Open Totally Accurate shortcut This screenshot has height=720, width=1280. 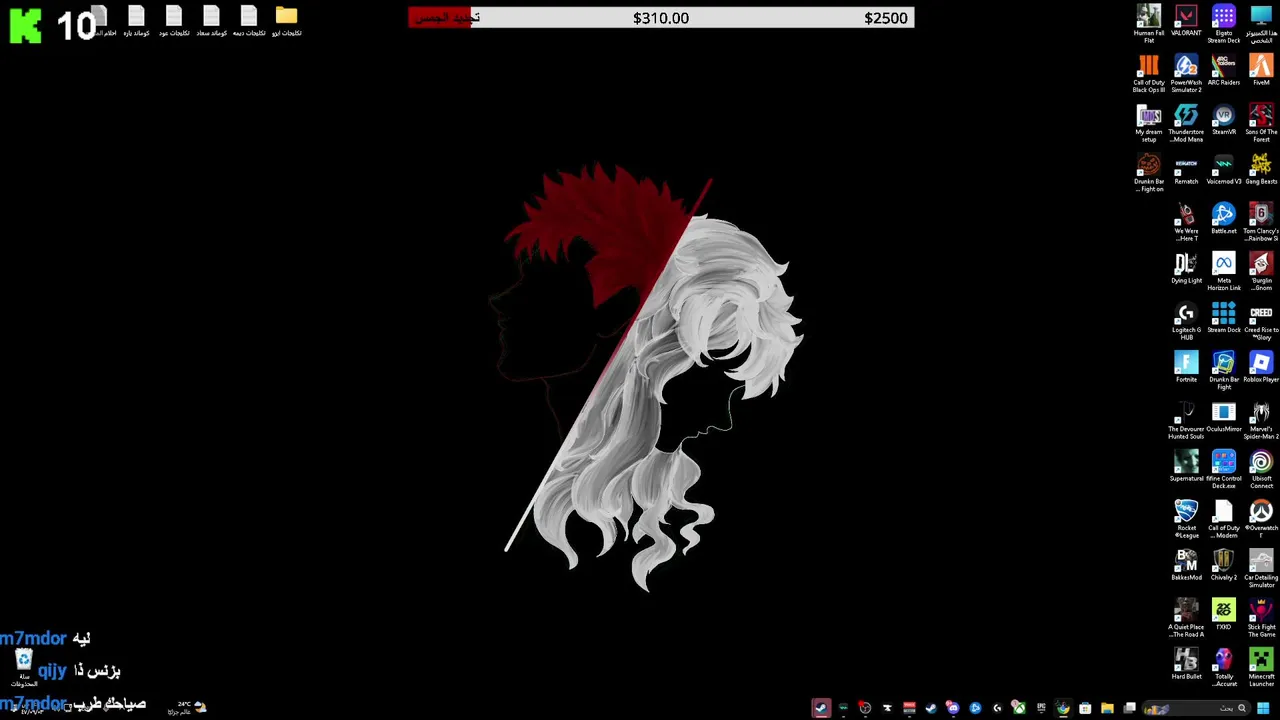click(1224, 668)
